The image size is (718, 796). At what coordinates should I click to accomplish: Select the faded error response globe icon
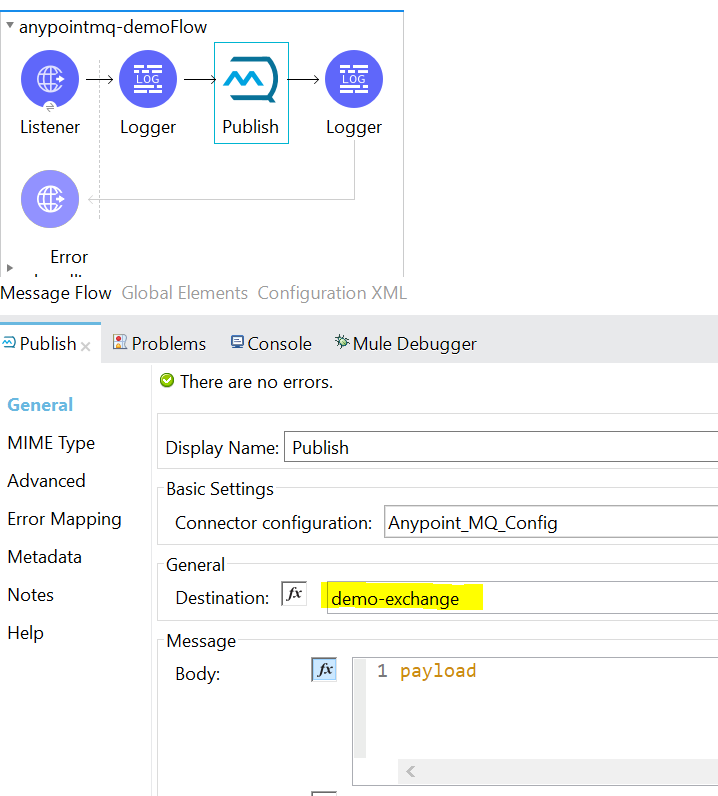tap(50, 199)
